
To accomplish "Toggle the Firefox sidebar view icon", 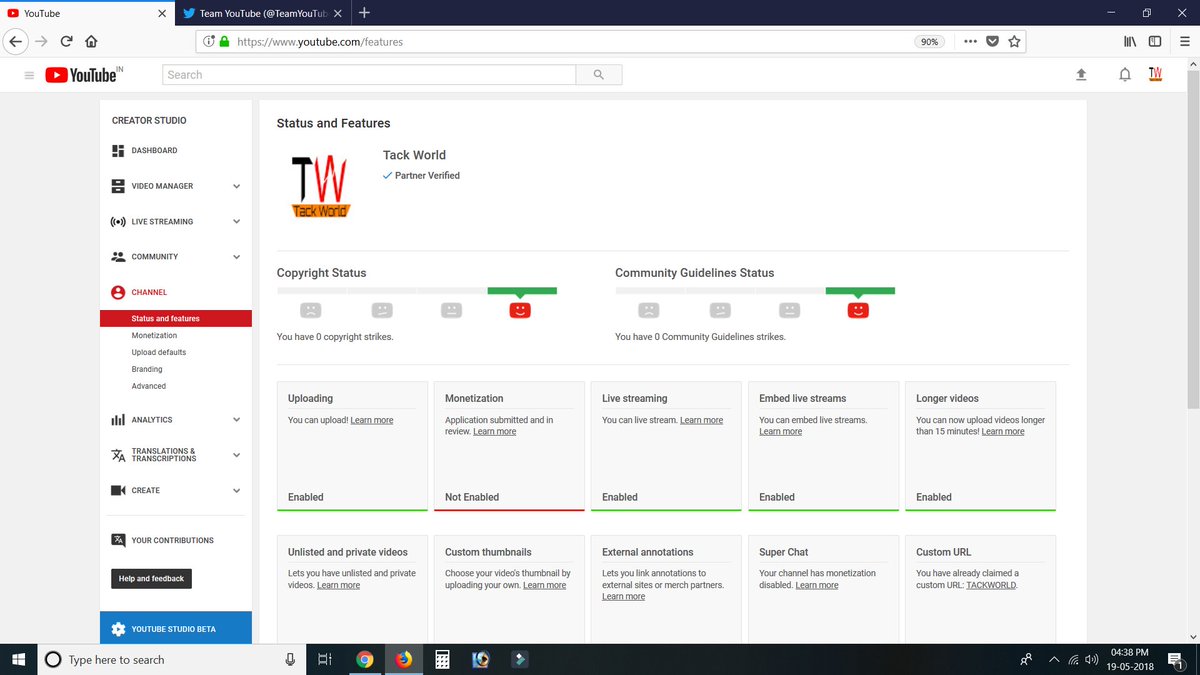I will 1155,42.
